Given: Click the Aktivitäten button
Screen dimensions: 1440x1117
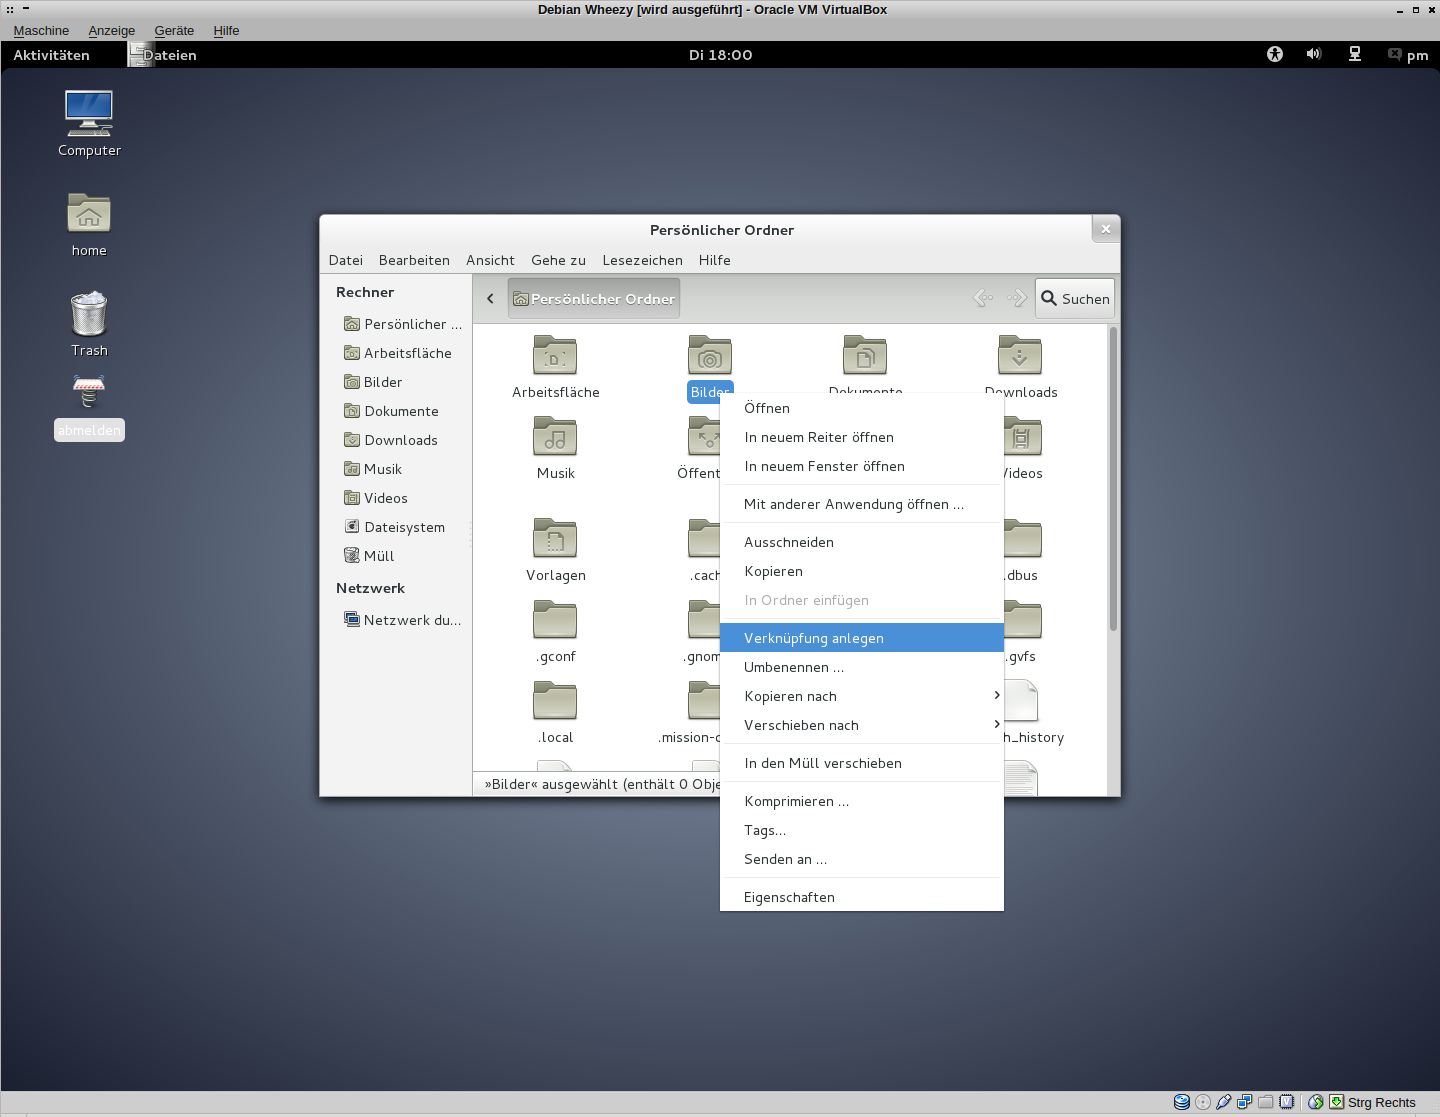Looking at the screenshot, I should 52,55.
